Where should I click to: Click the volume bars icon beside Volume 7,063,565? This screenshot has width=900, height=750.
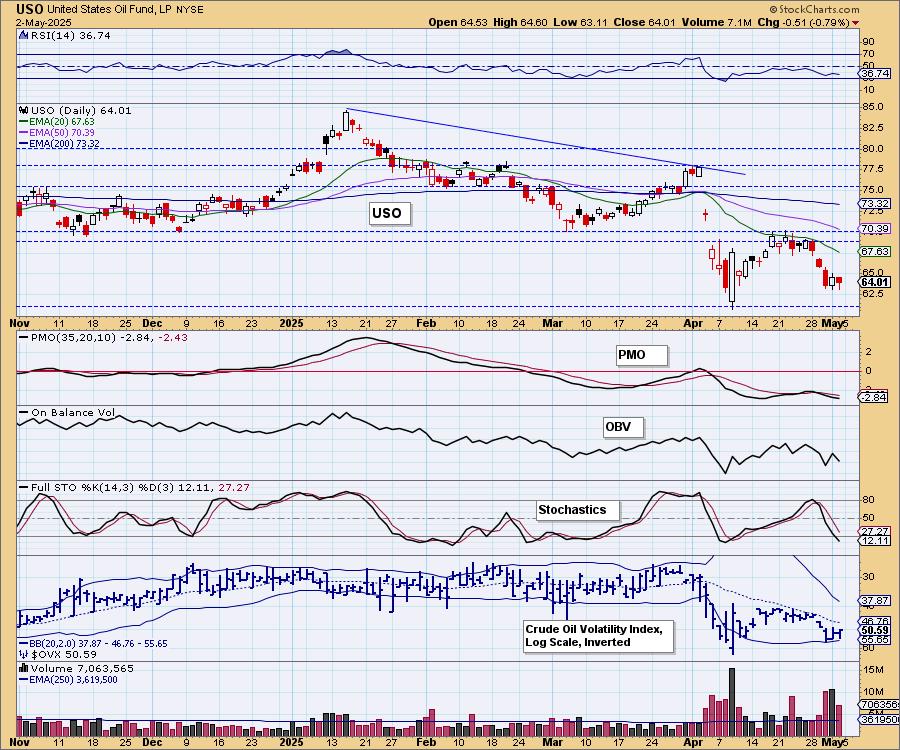(24, 668)
